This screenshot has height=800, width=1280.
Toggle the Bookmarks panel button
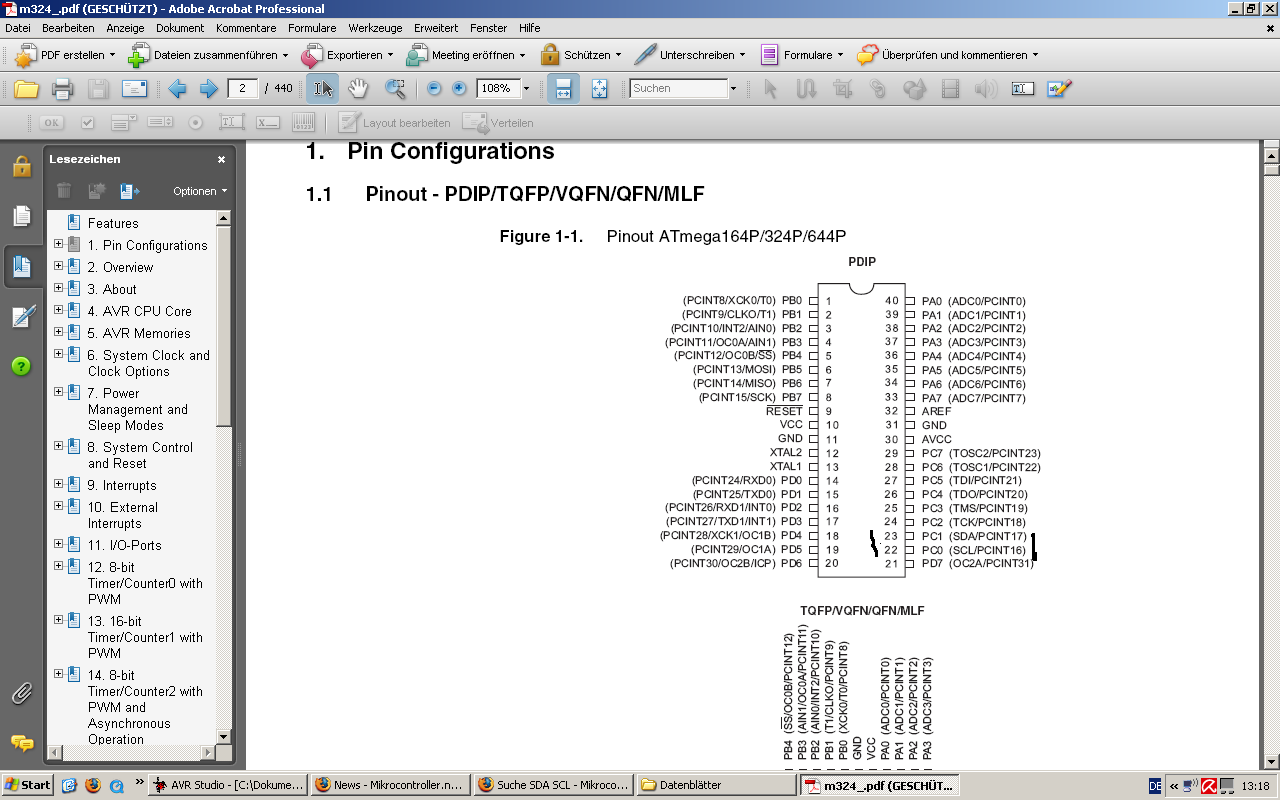21,266
